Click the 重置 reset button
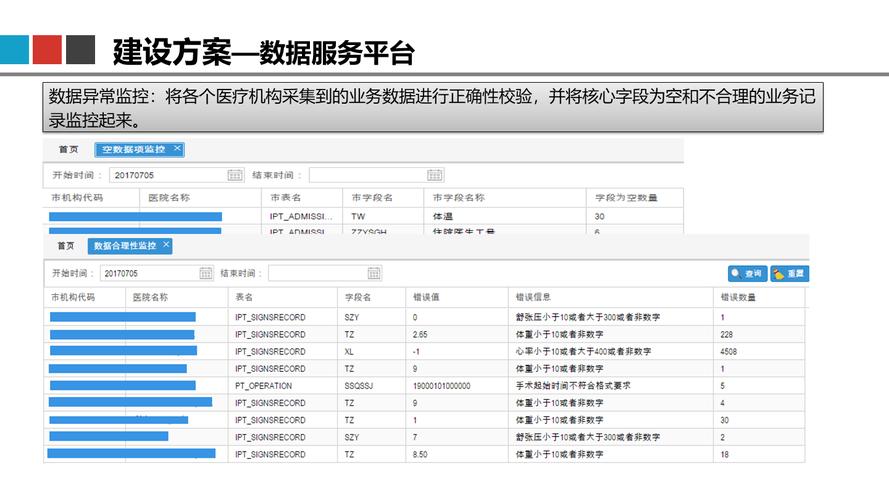889x500 pixels. [x=789, y=273]
